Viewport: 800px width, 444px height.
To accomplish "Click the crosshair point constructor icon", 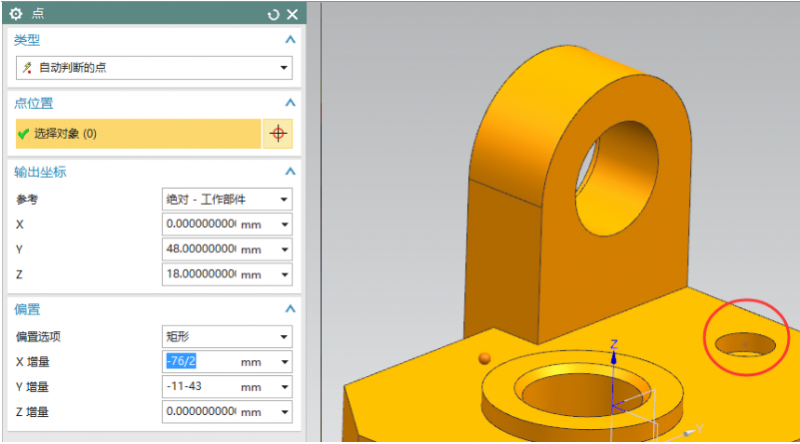I will (278, 133).
